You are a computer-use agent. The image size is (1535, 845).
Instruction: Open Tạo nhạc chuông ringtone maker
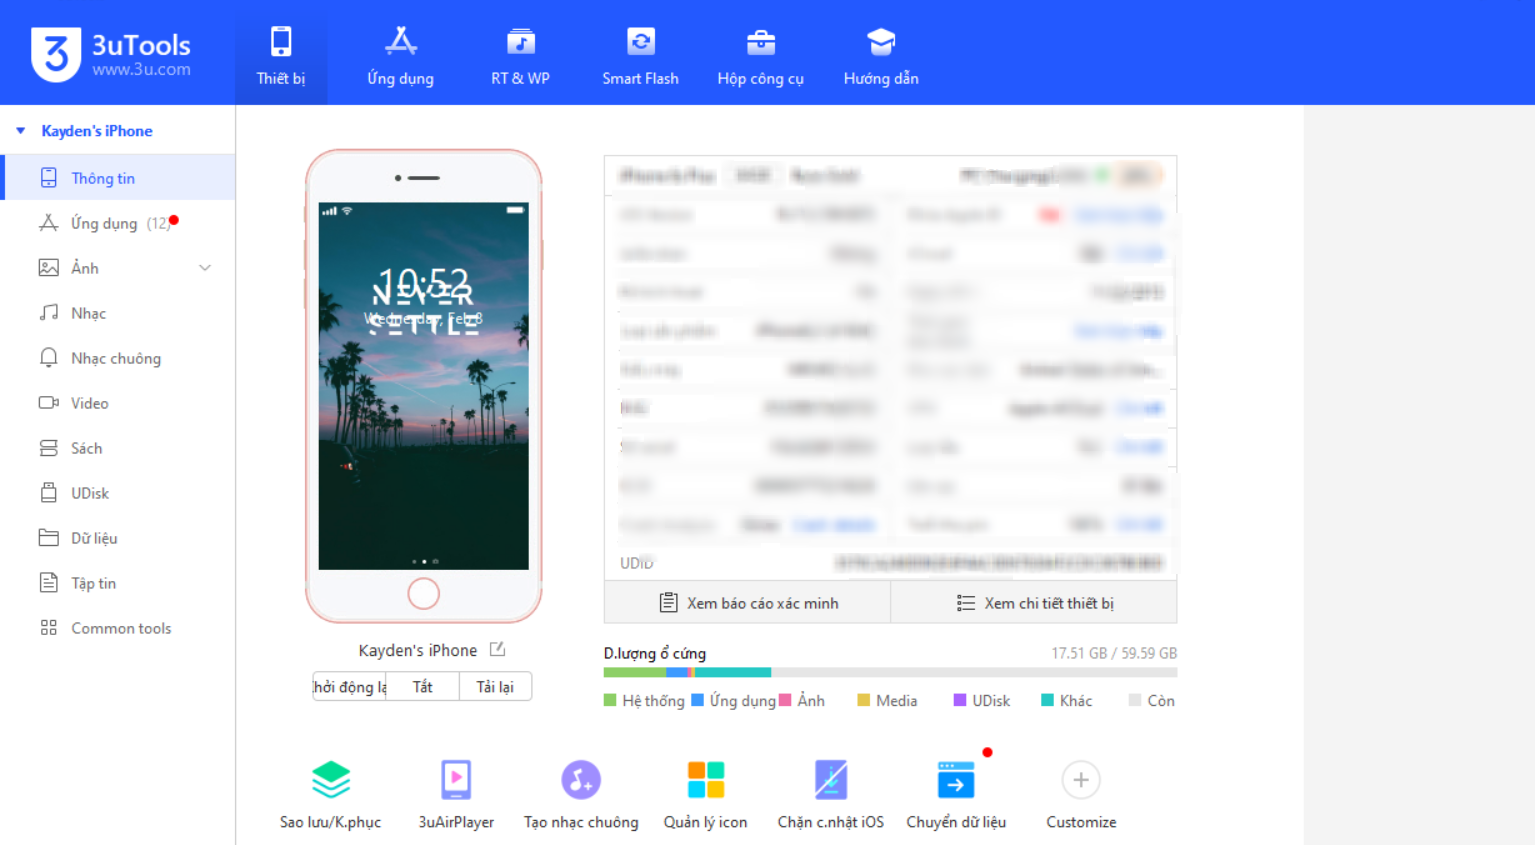581,781
